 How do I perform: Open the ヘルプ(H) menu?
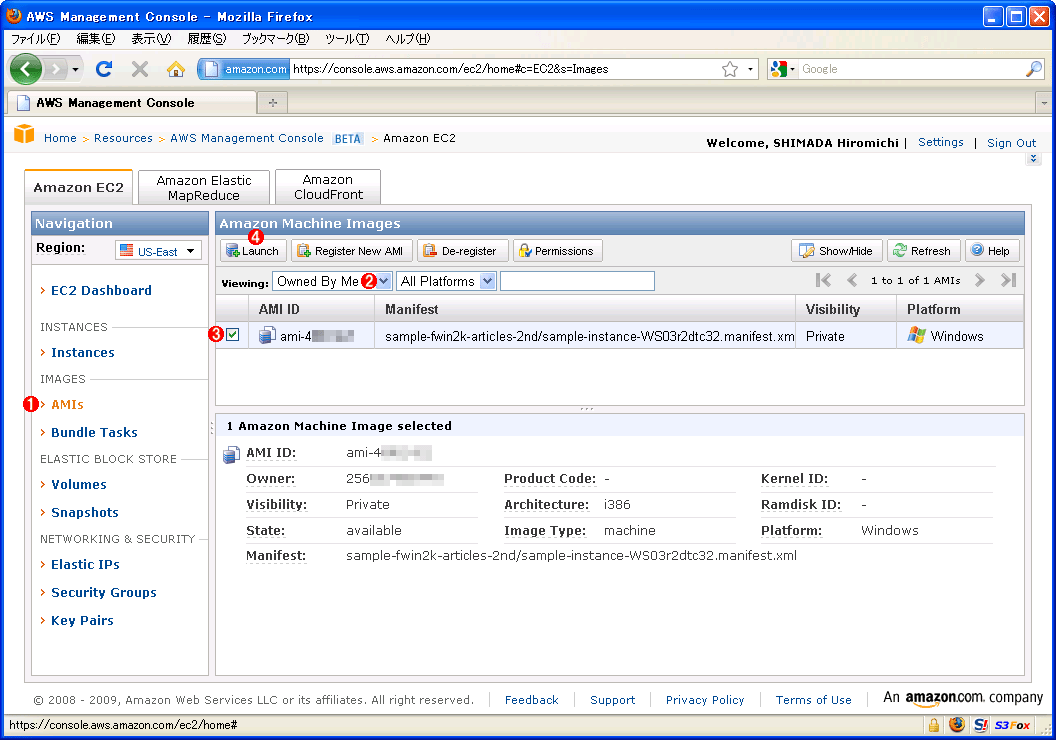407,39
